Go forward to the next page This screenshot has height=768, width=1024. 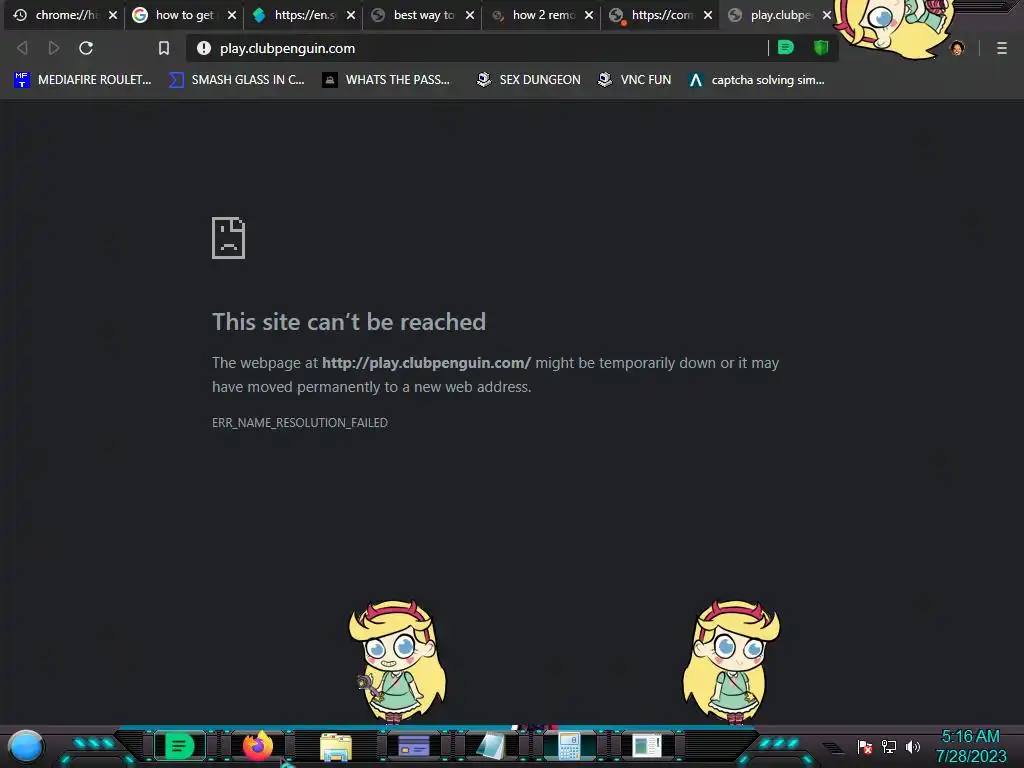tap(54, 48)
